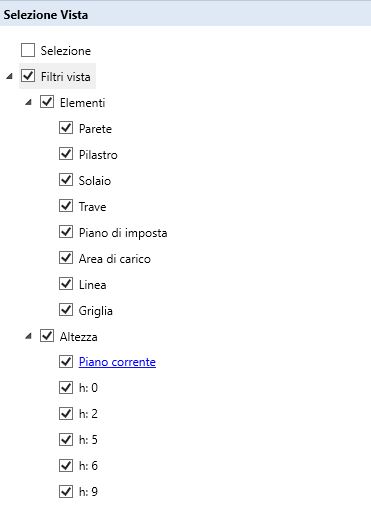
Task: Disable the Area di carico checkbox
Action: click(66, 258)
